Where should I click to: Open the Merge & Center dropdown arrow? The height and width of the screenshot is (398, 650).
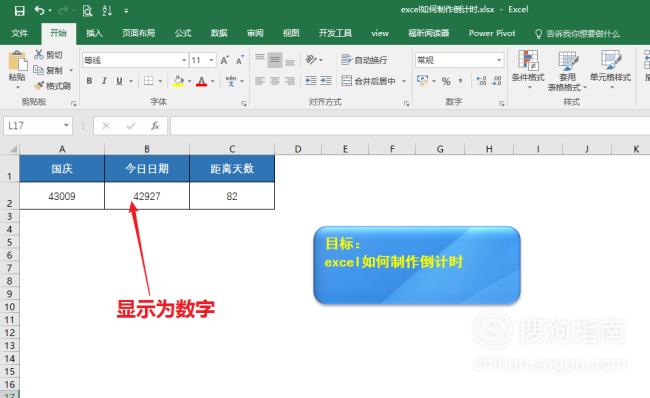tap(404, 81)
